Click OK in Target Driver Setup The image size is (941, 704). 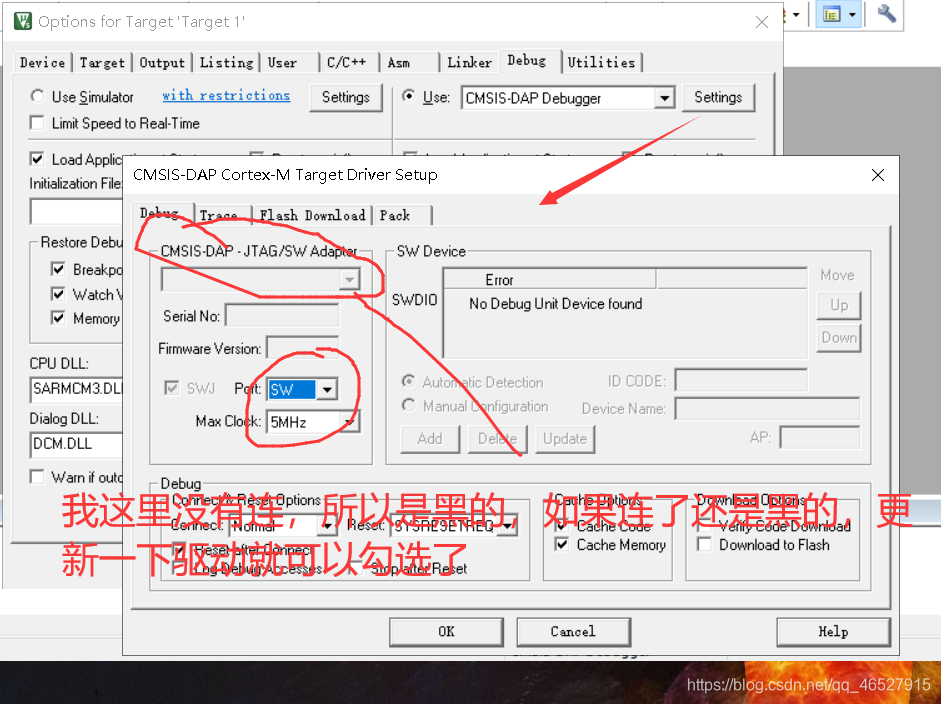(446, 631)
